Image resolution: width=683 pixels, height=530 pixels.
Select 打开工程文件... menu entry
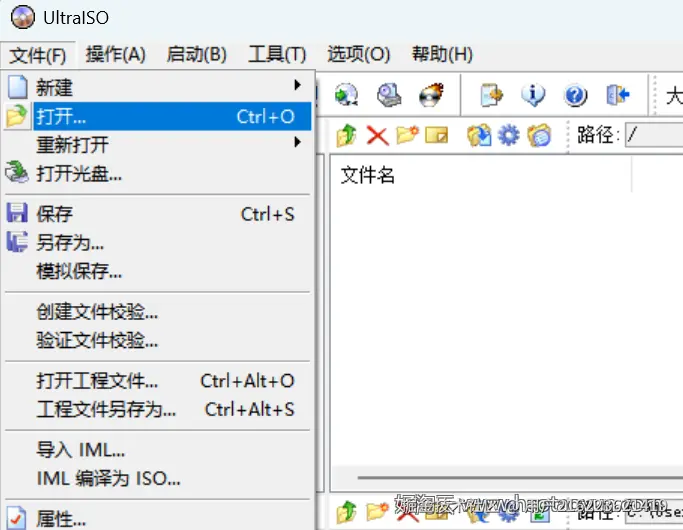pyautogui.click(x=157, y=381)
